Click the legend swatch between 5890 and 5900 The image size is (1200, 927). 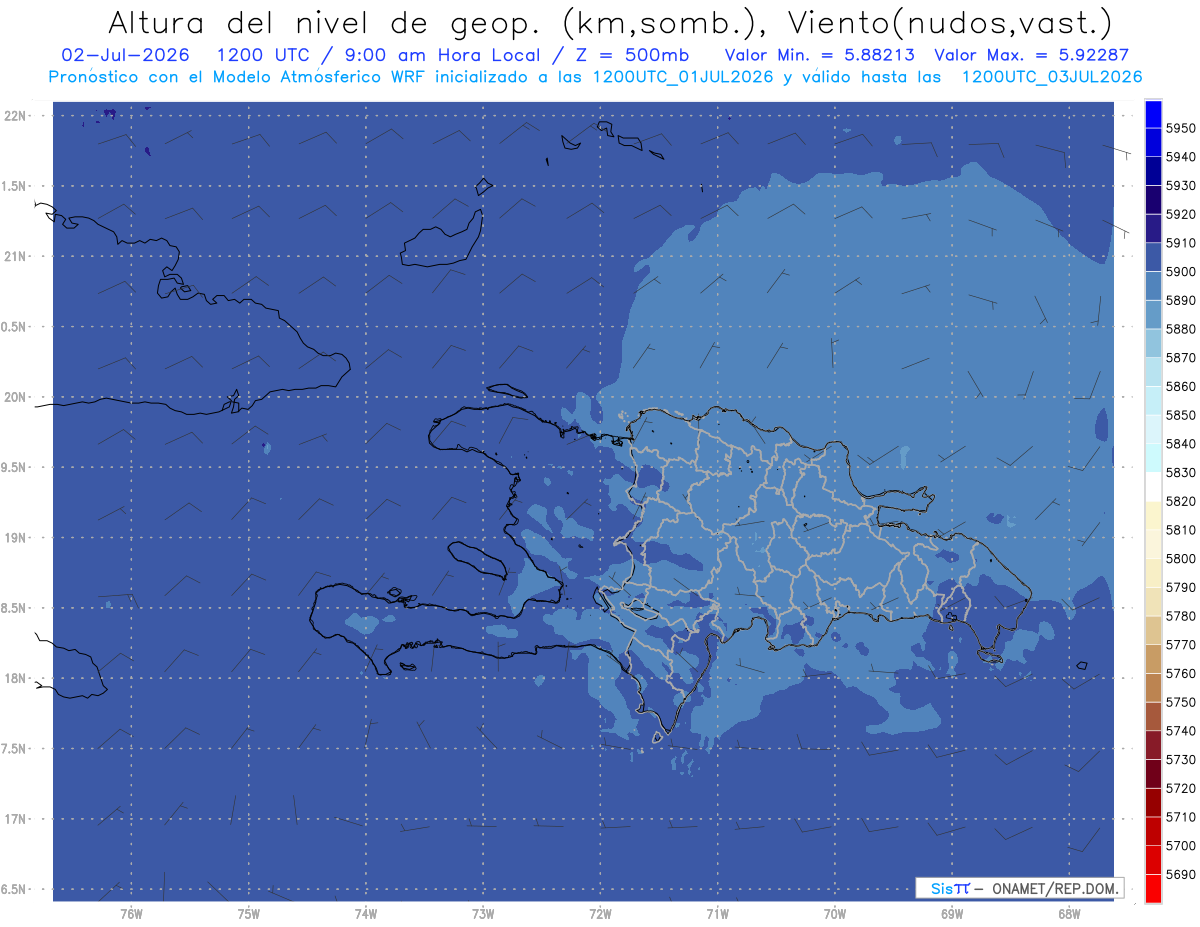pyautogui.click(x=1152, y=286)
